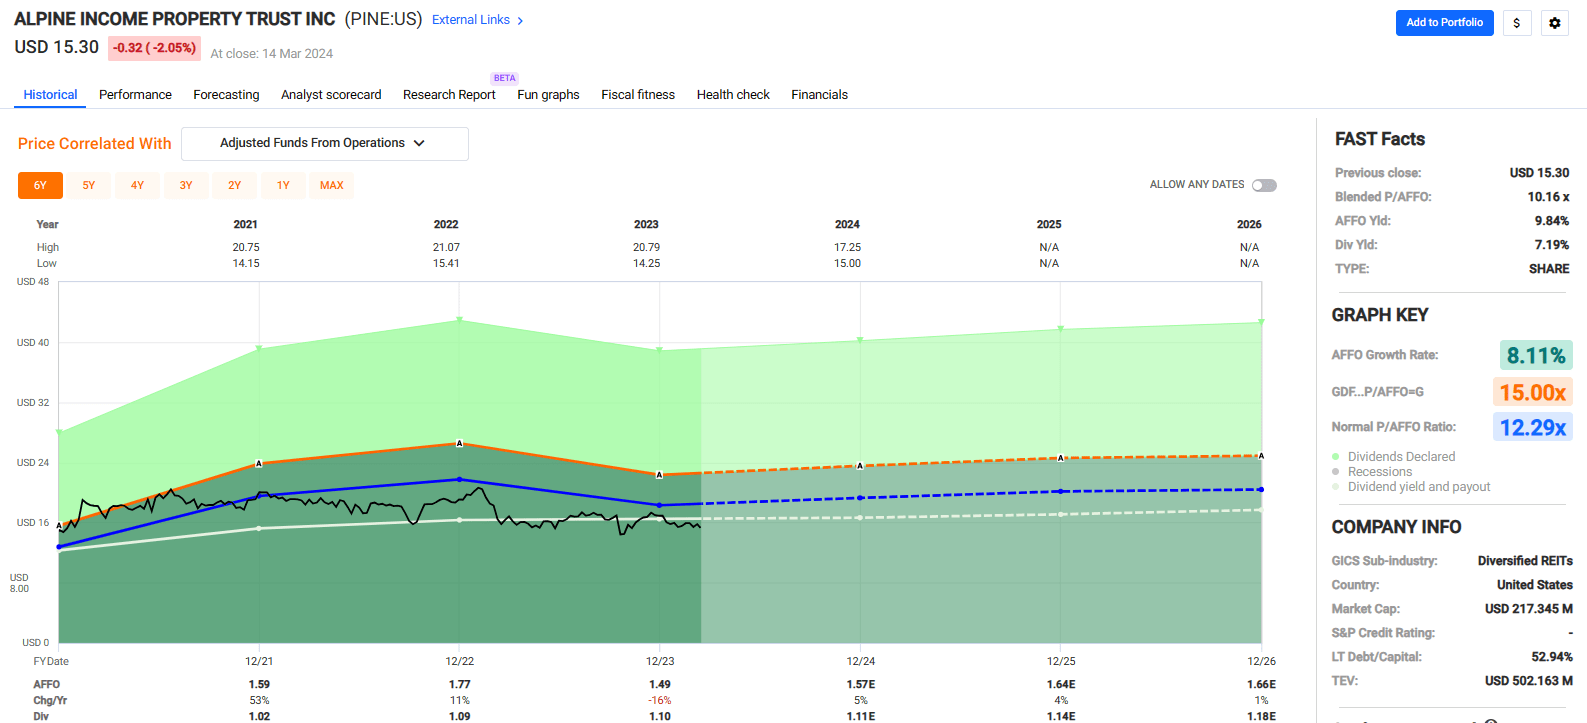Open the settings gear icon
Viewport: 1587px width, 723px height.
tap(1555, 23)
